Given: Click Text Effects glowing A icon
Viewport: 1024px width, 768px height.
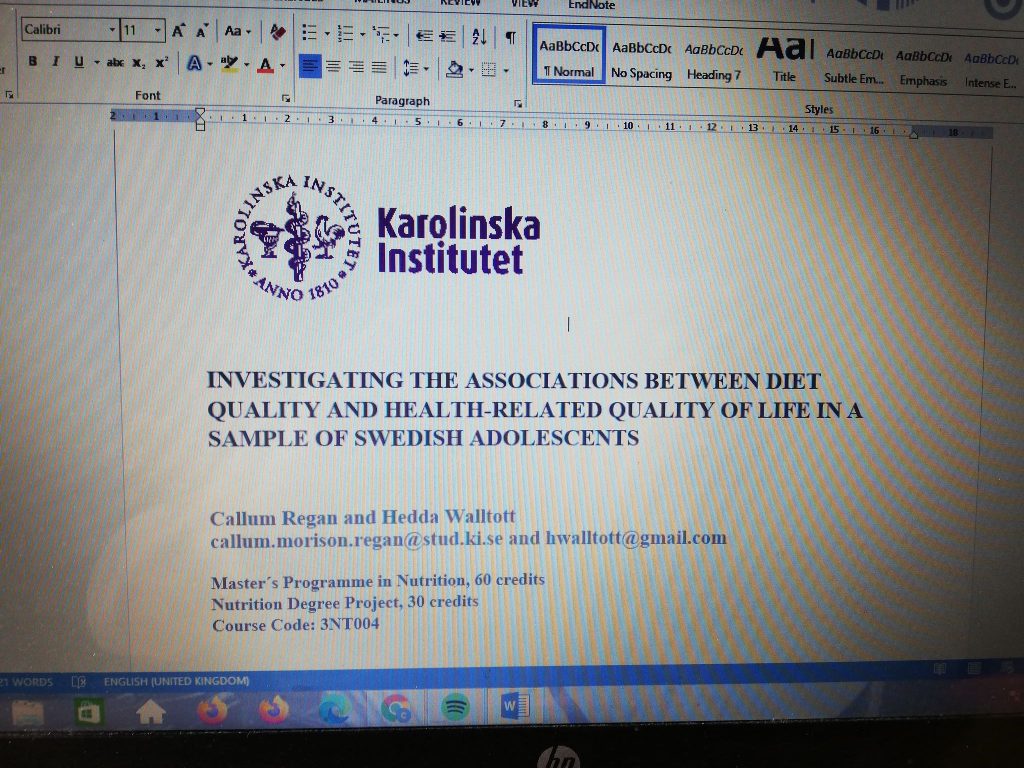Looking at the screenshot, I should point(194,63).
